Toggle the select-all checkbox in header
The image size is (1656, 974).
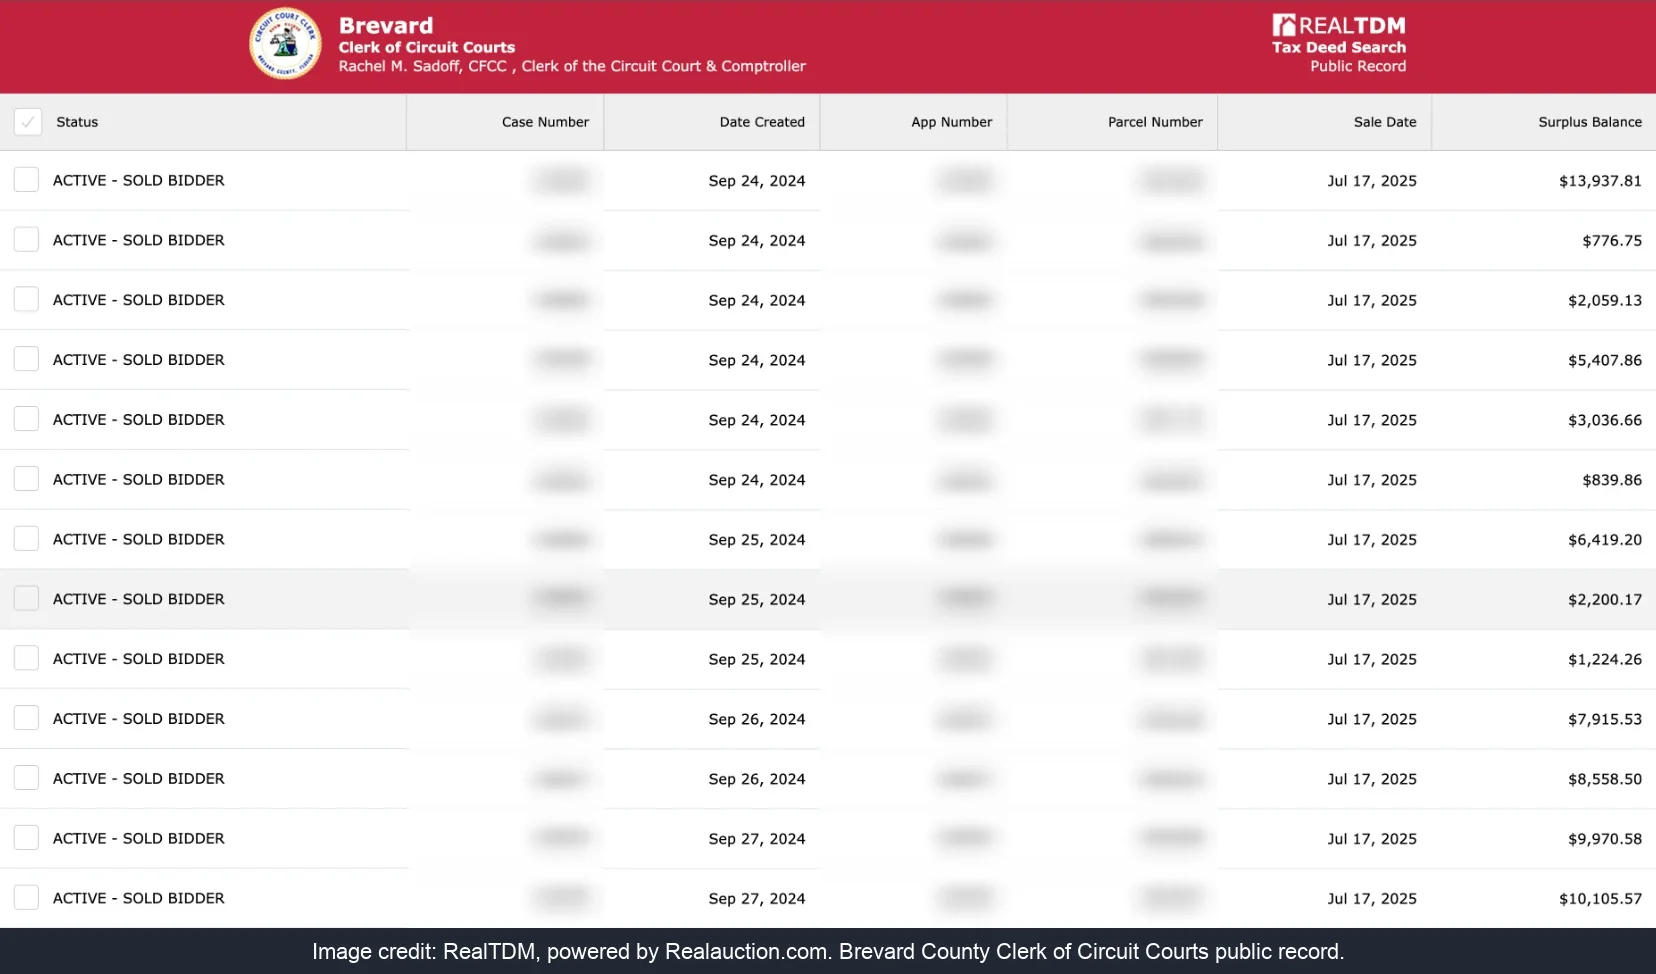click(x=27, y=122)
